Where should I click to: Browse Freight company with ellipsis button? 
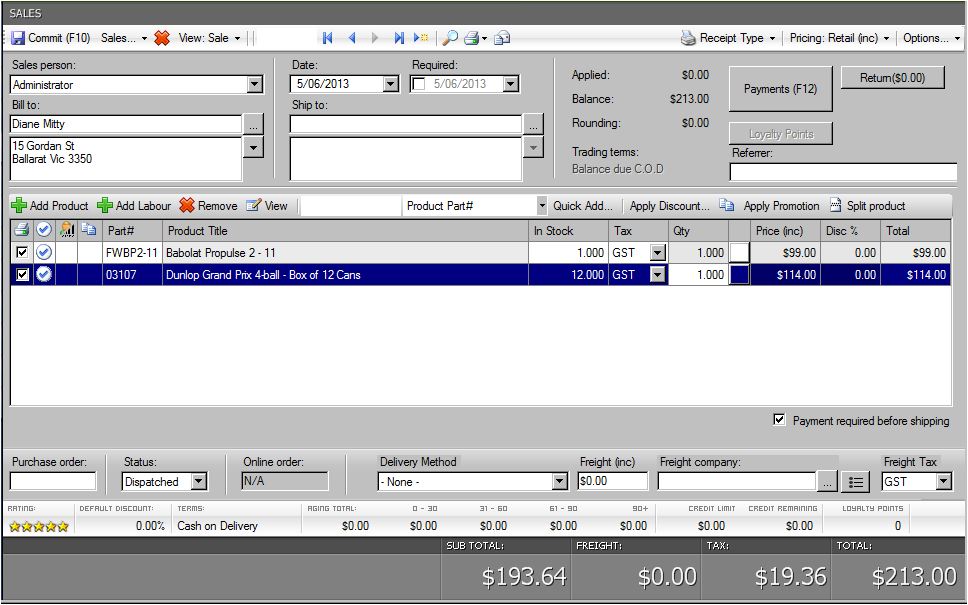827,482
